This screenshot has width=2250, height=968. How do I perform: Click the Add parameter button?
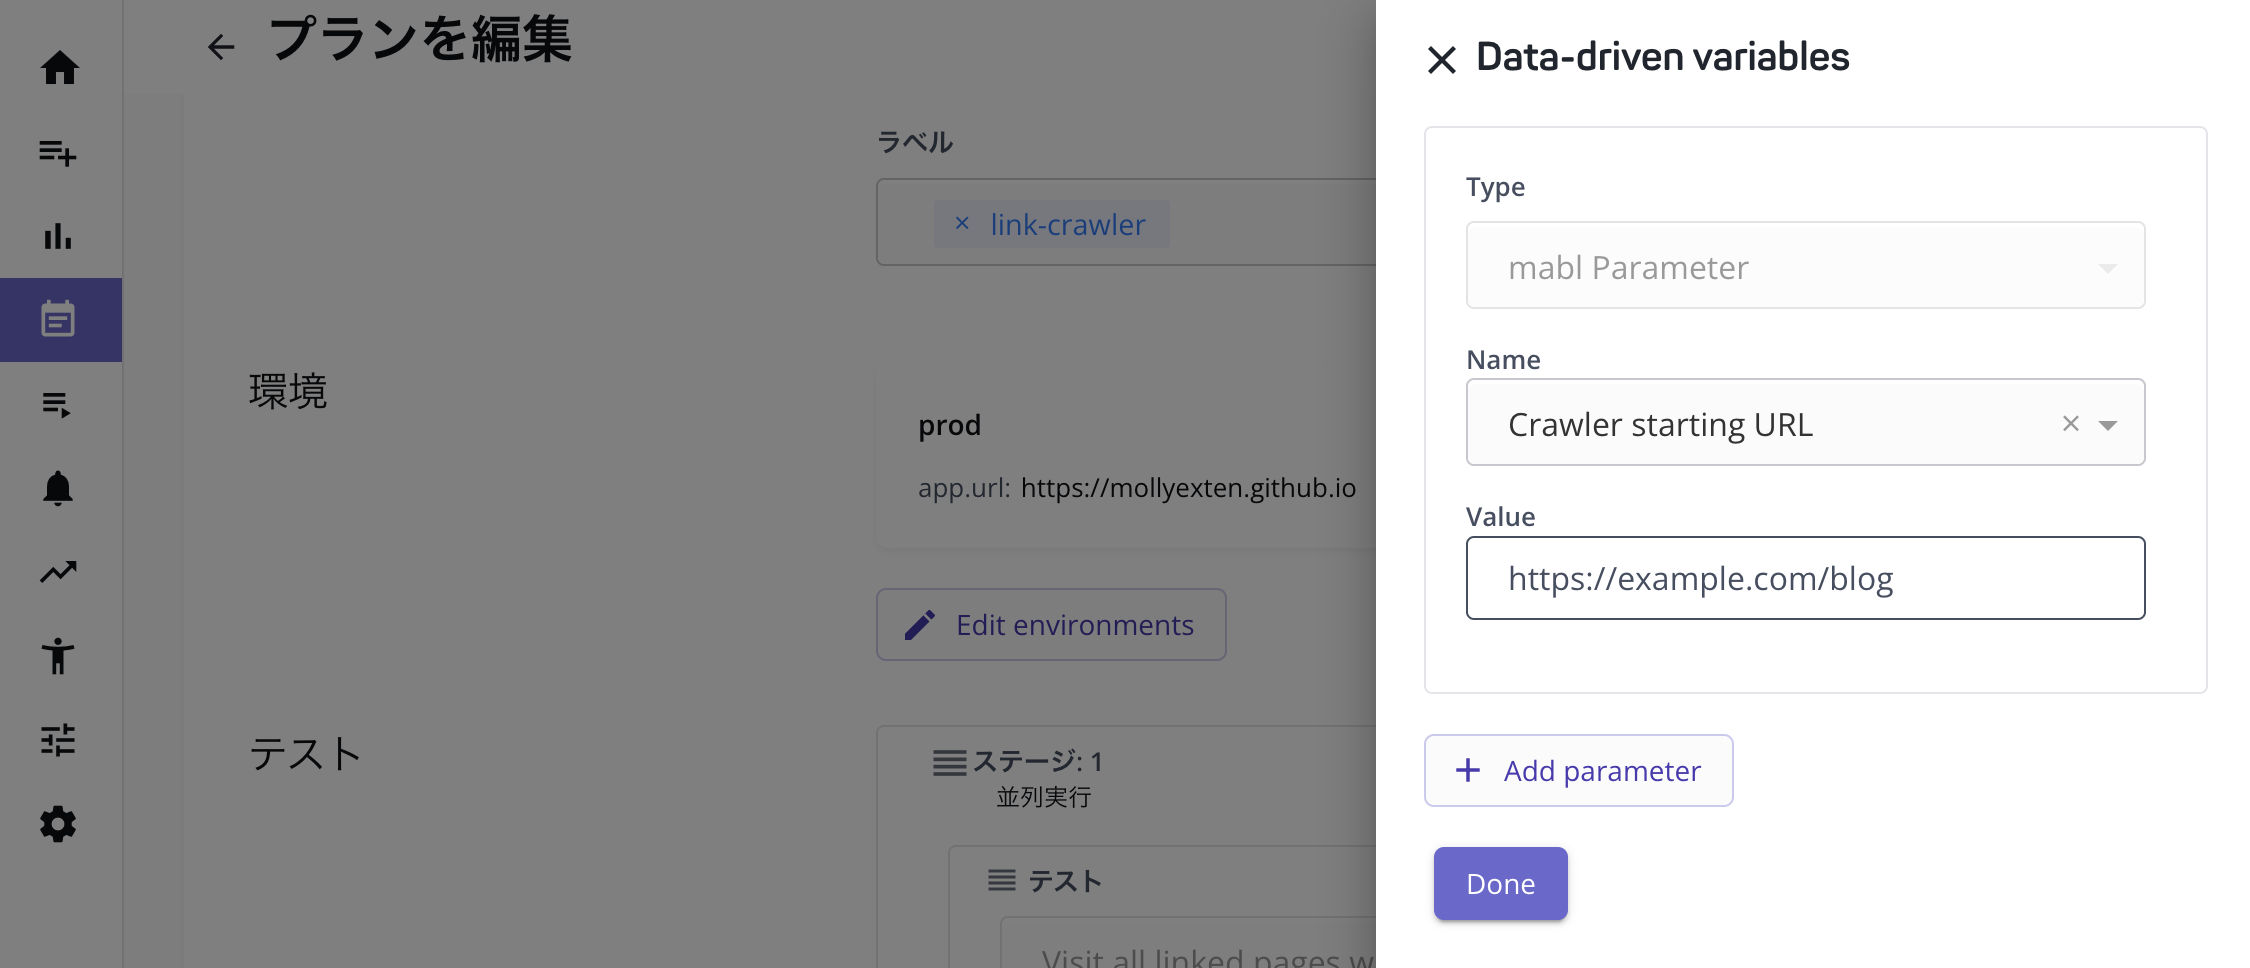[1578, 770]
